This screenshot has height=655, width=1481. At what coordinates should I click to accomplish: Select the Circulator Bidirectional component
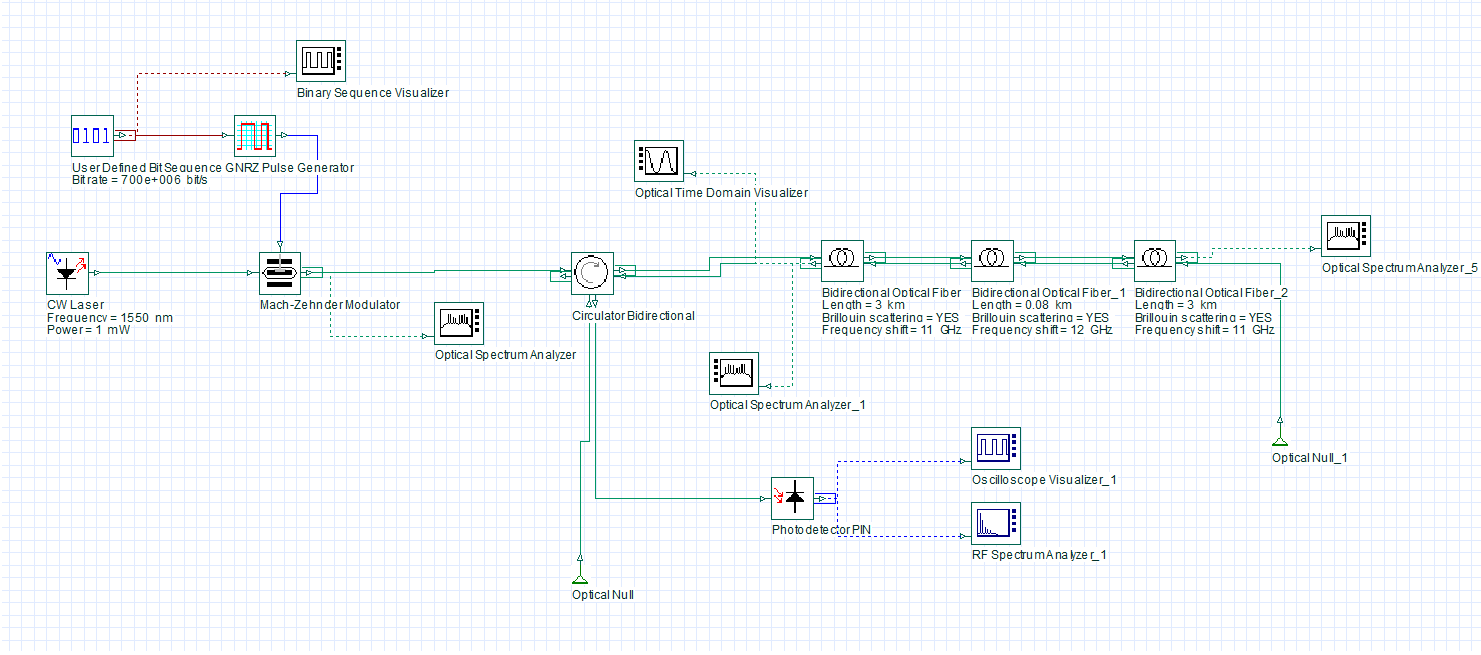pyautogui.click(x=591, y=271)
